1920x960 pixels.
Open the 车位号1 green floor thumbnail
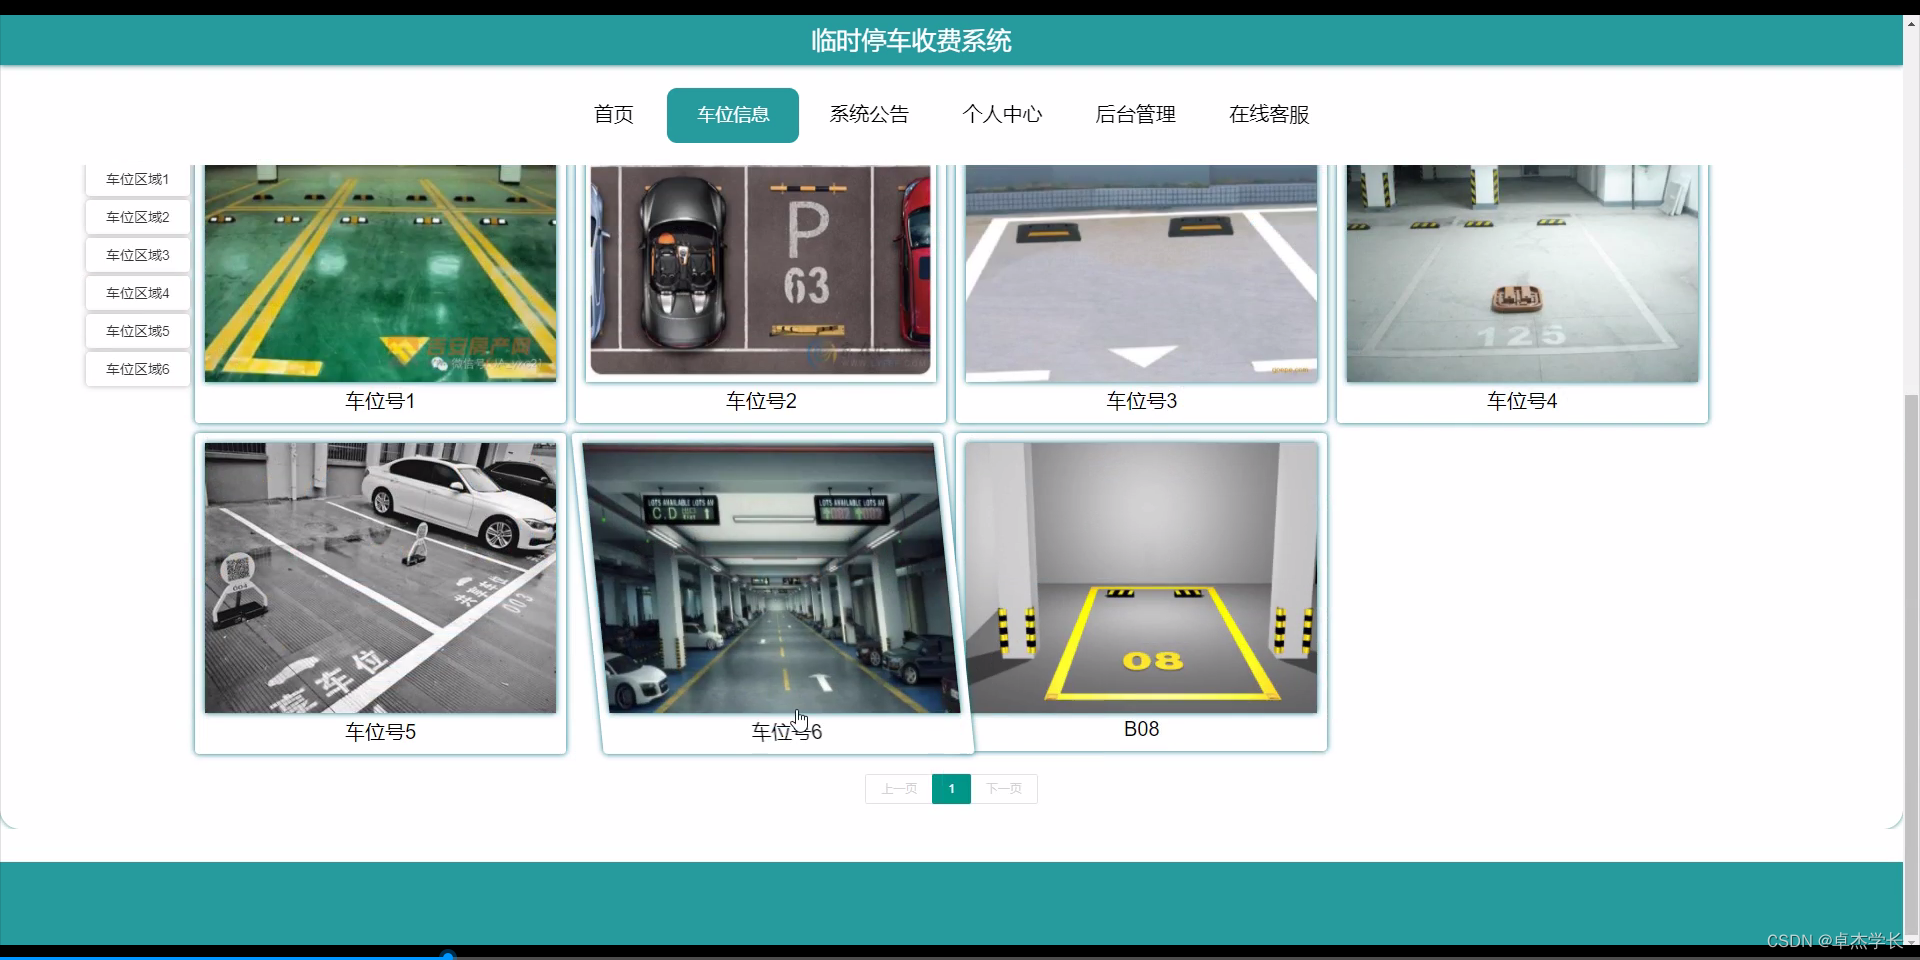point(380,273)
